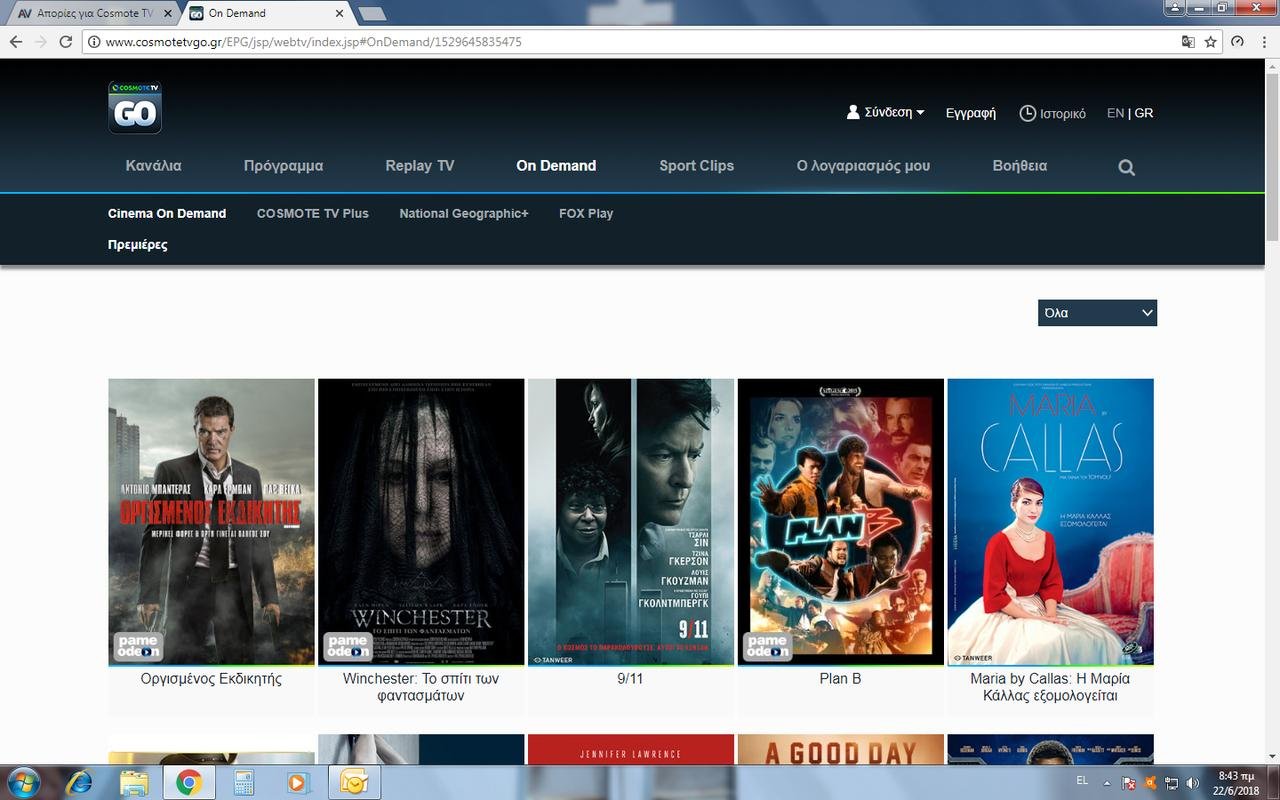Open the Chrome menu (three dots)
Screen dimensions: 1280x800
tap(1262, 42)
